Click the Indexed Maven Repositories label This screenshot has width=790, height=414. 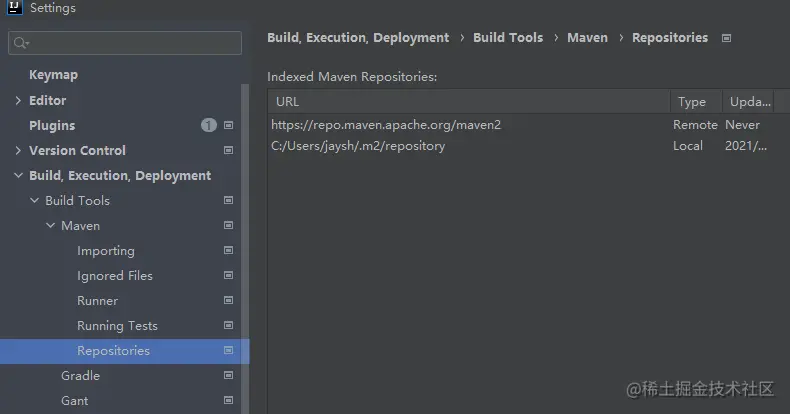pos(352,77)
